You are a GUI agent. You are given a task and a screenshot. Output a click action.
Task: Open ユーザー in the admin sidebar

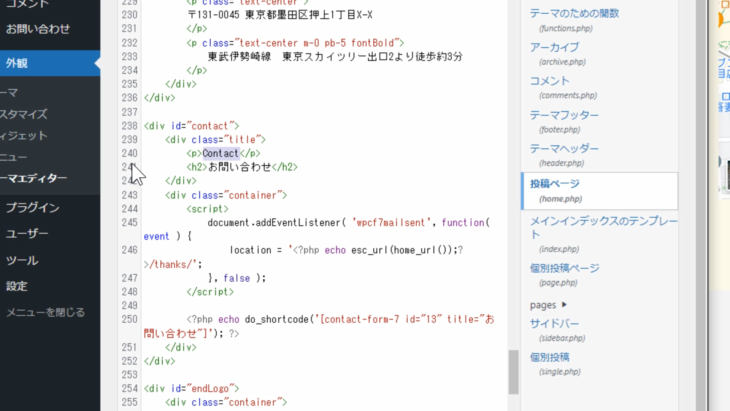click(x=27, y=234)
